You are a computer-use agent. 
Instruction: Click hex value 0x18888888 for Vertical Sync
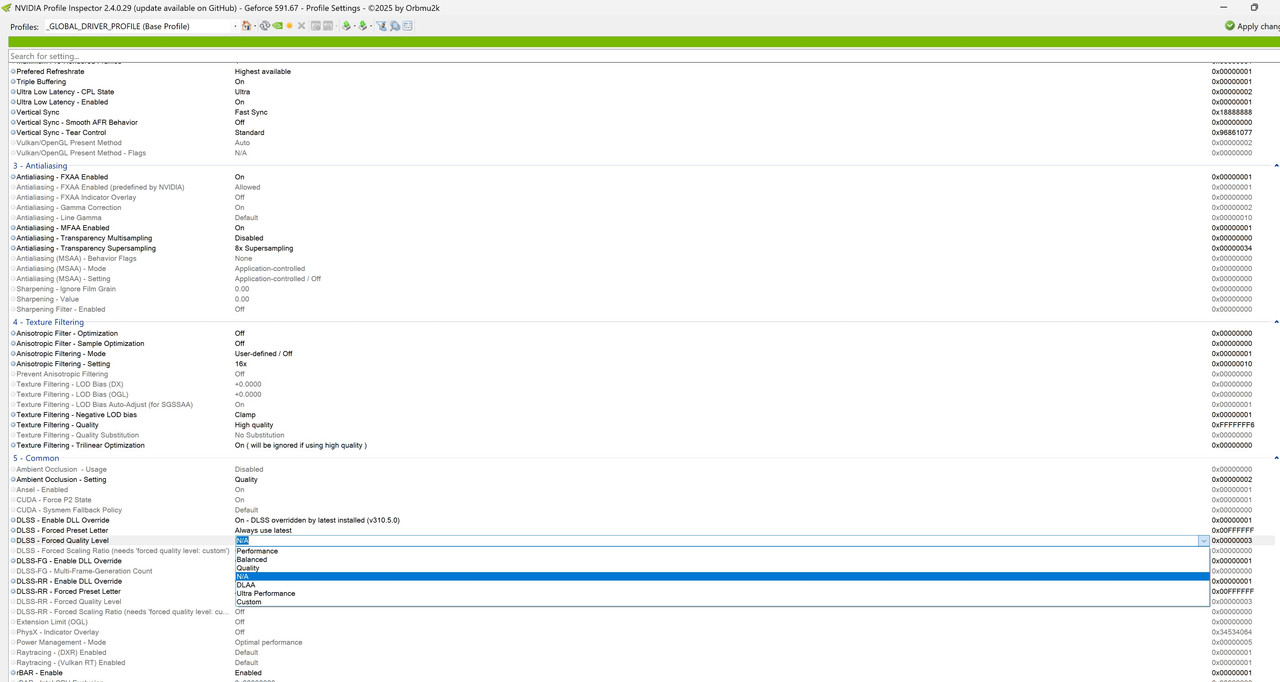click(1232, 112)
